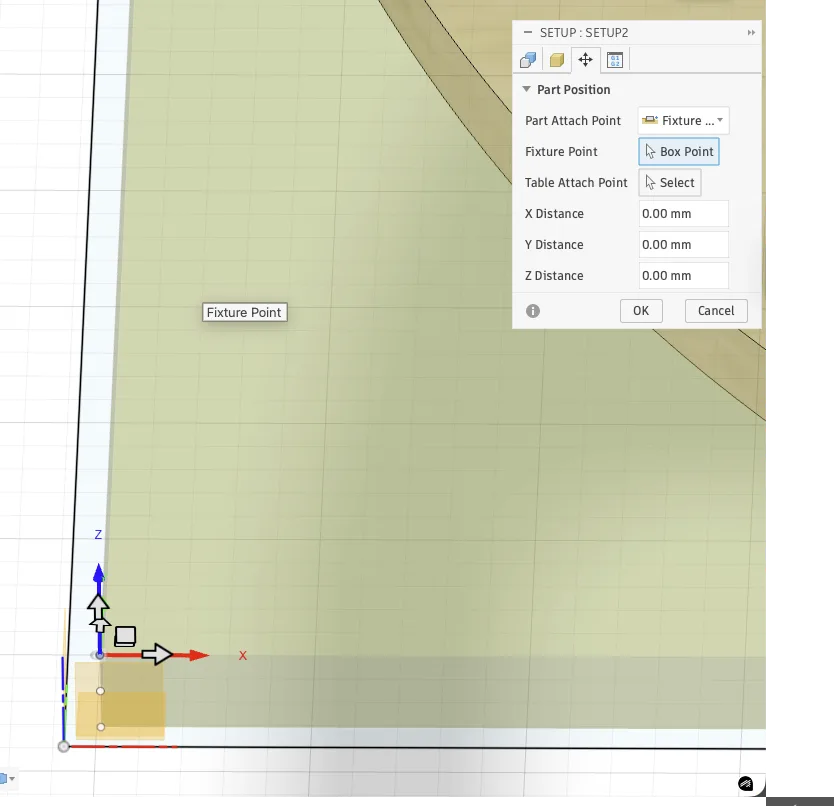Click the square plane handle near the origin

click(x=125, y=635)
